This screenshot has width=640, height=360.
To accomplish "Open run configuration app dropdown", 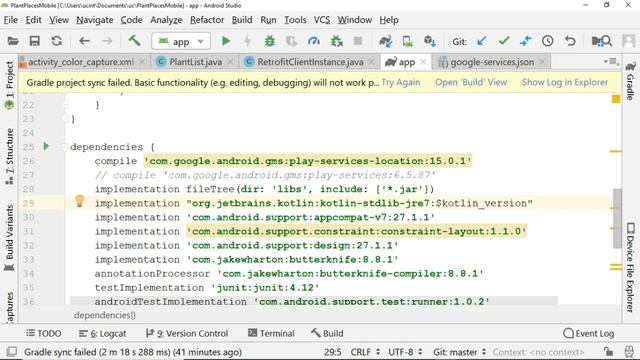I will point(181,41).
